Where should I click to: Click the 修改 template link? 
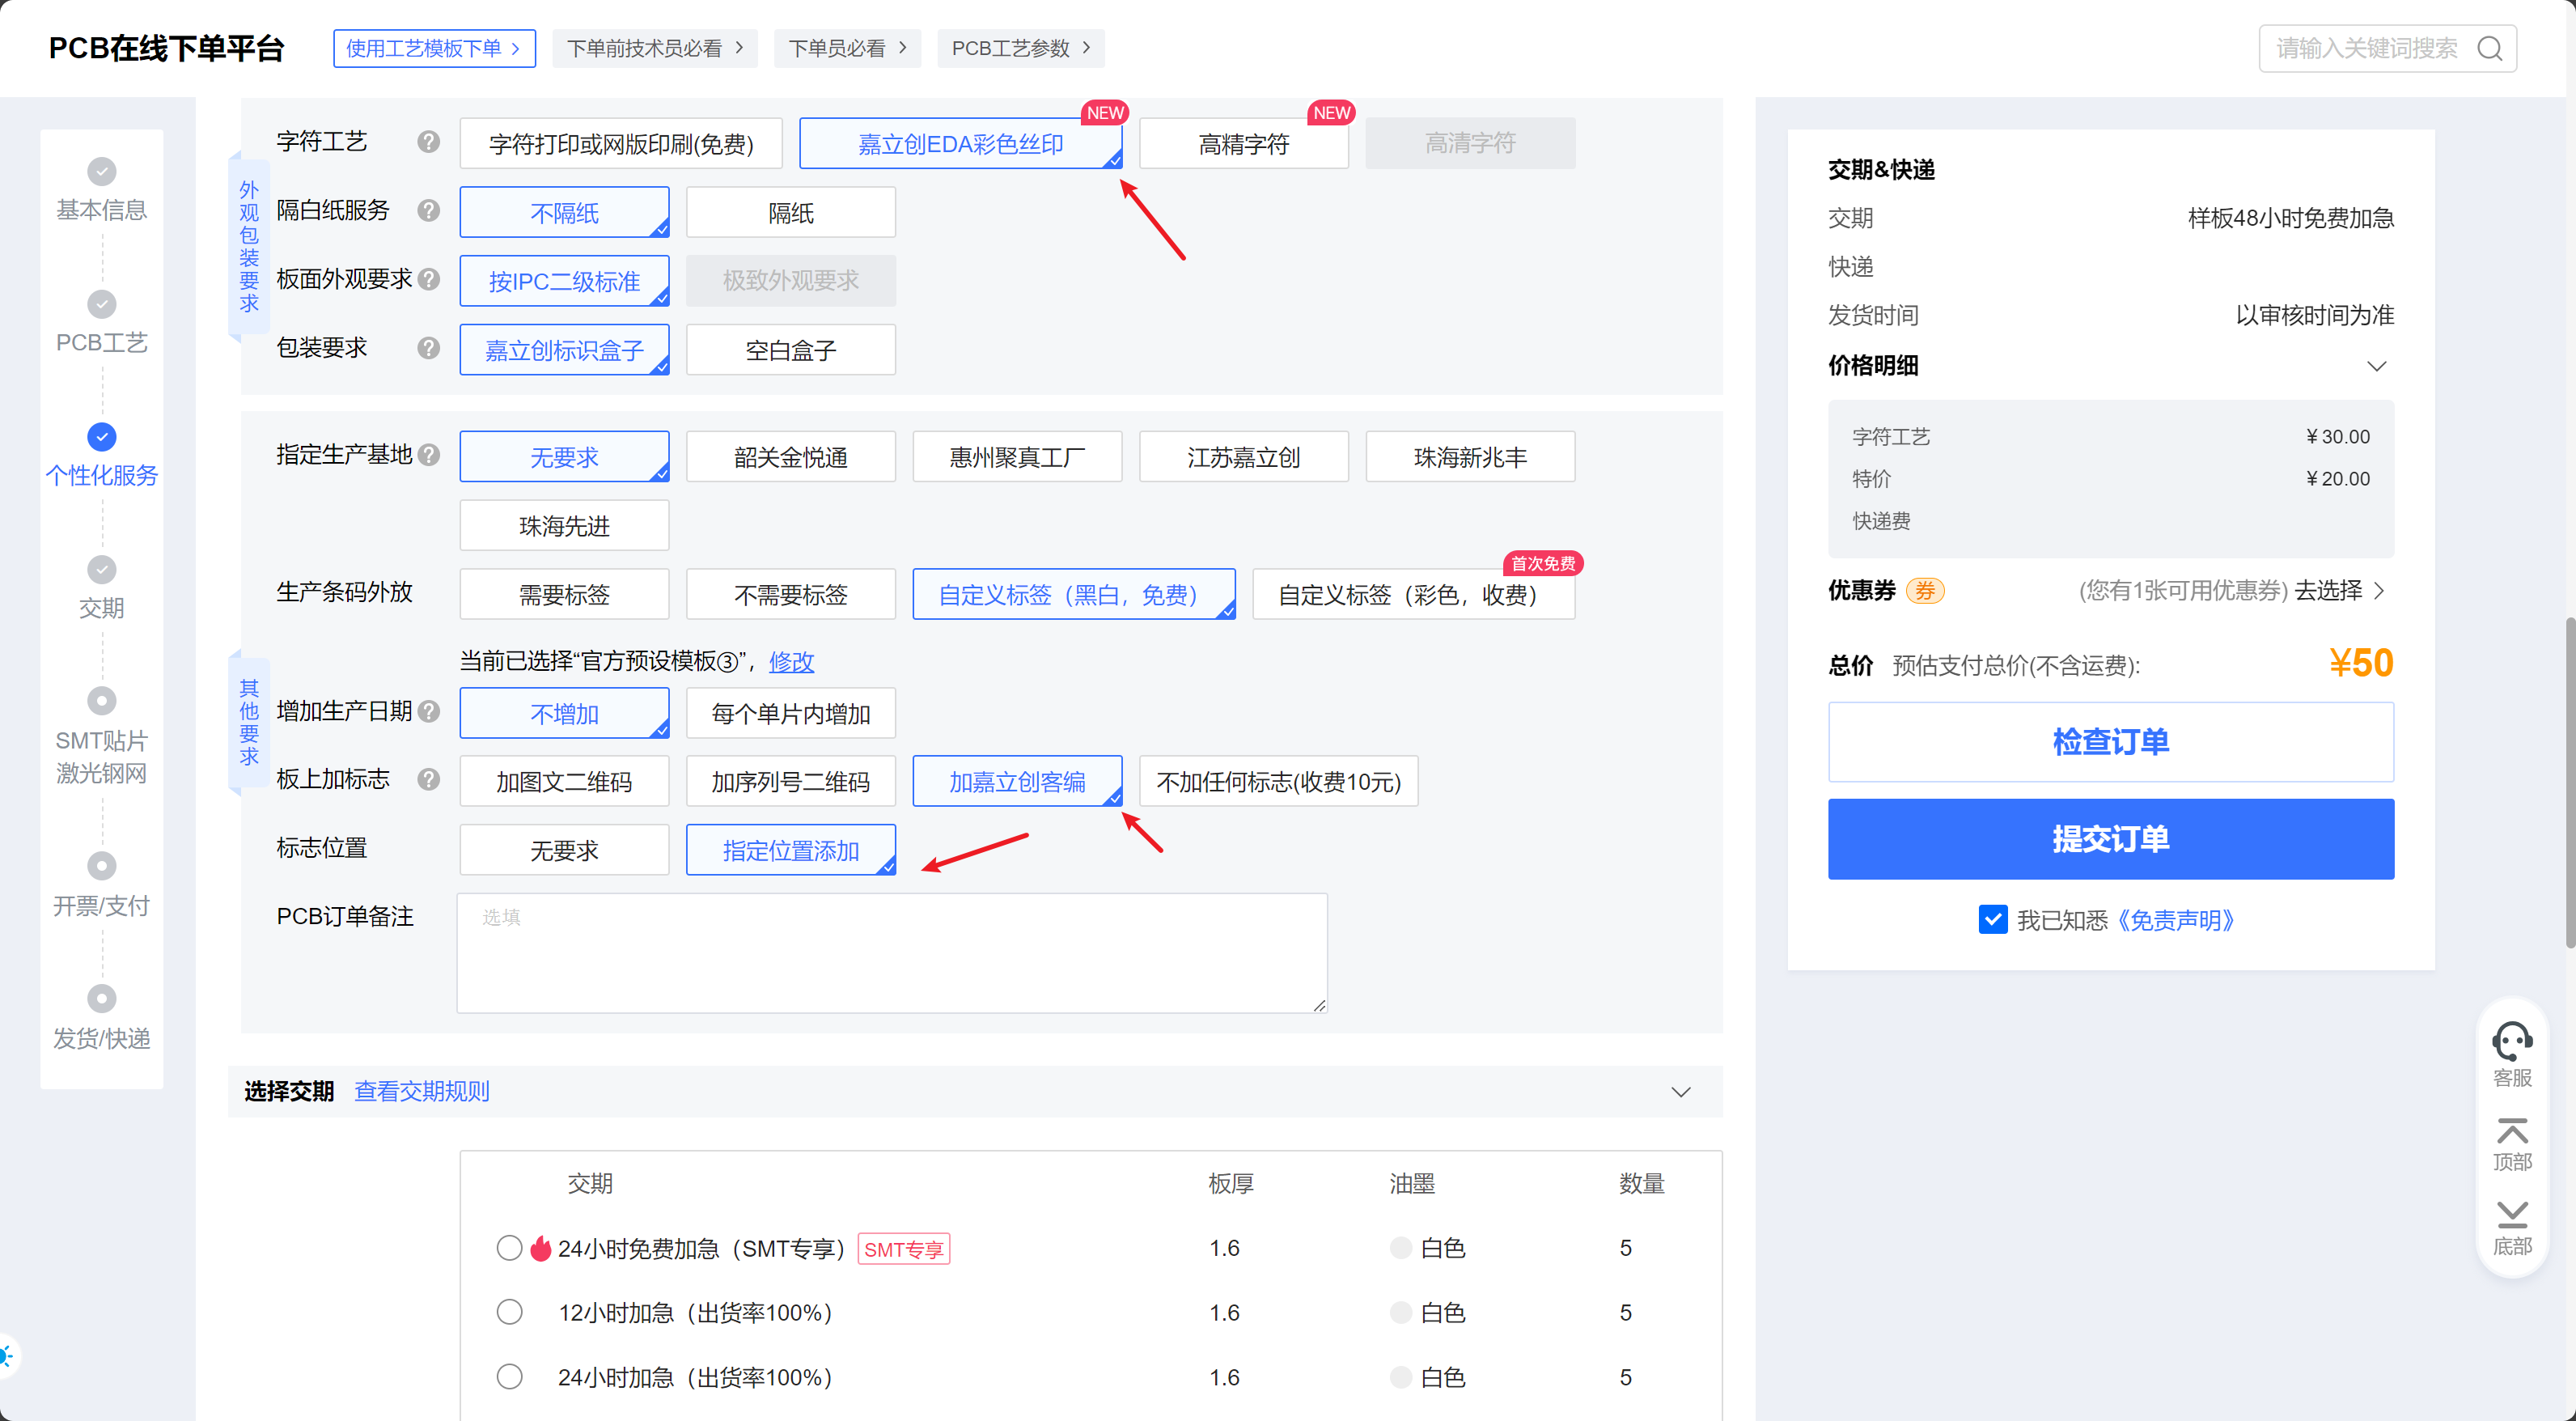(791, 661)
